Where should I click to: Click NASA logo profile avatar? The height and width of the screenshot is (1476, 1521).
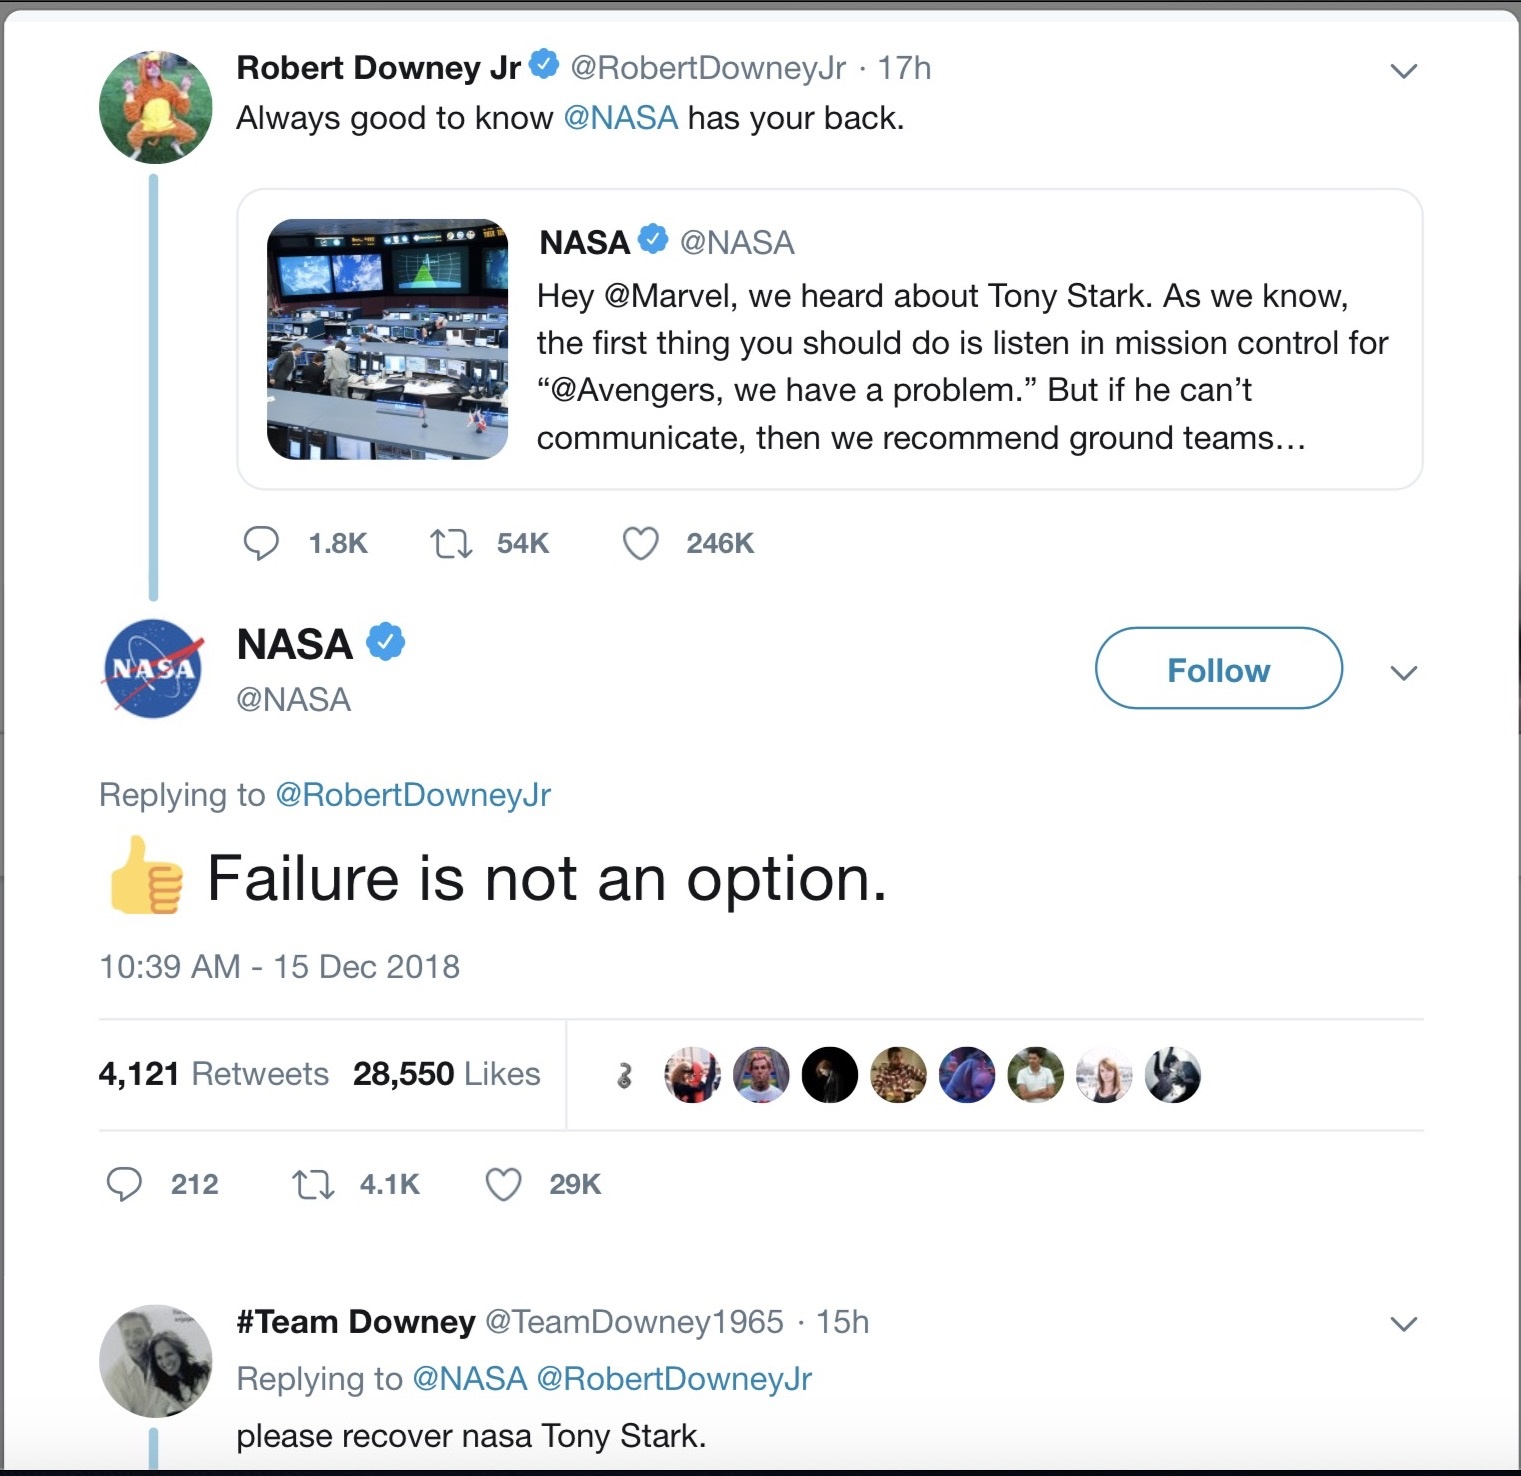(153, 669)
